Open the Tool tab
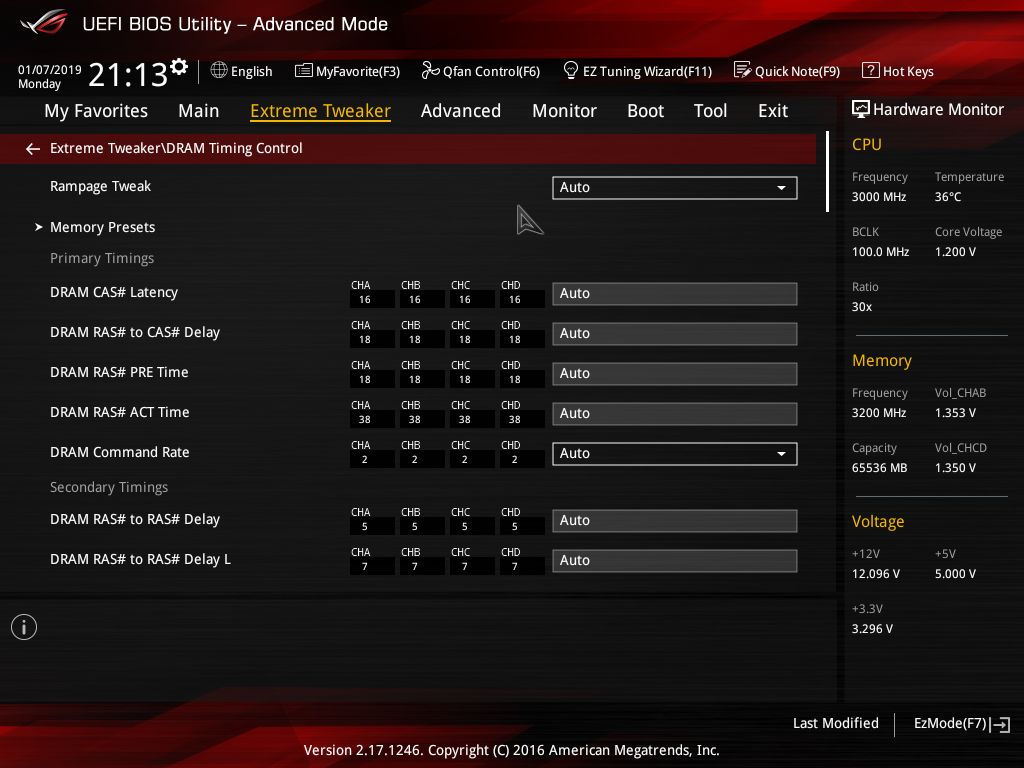 [x=710, y=111]
